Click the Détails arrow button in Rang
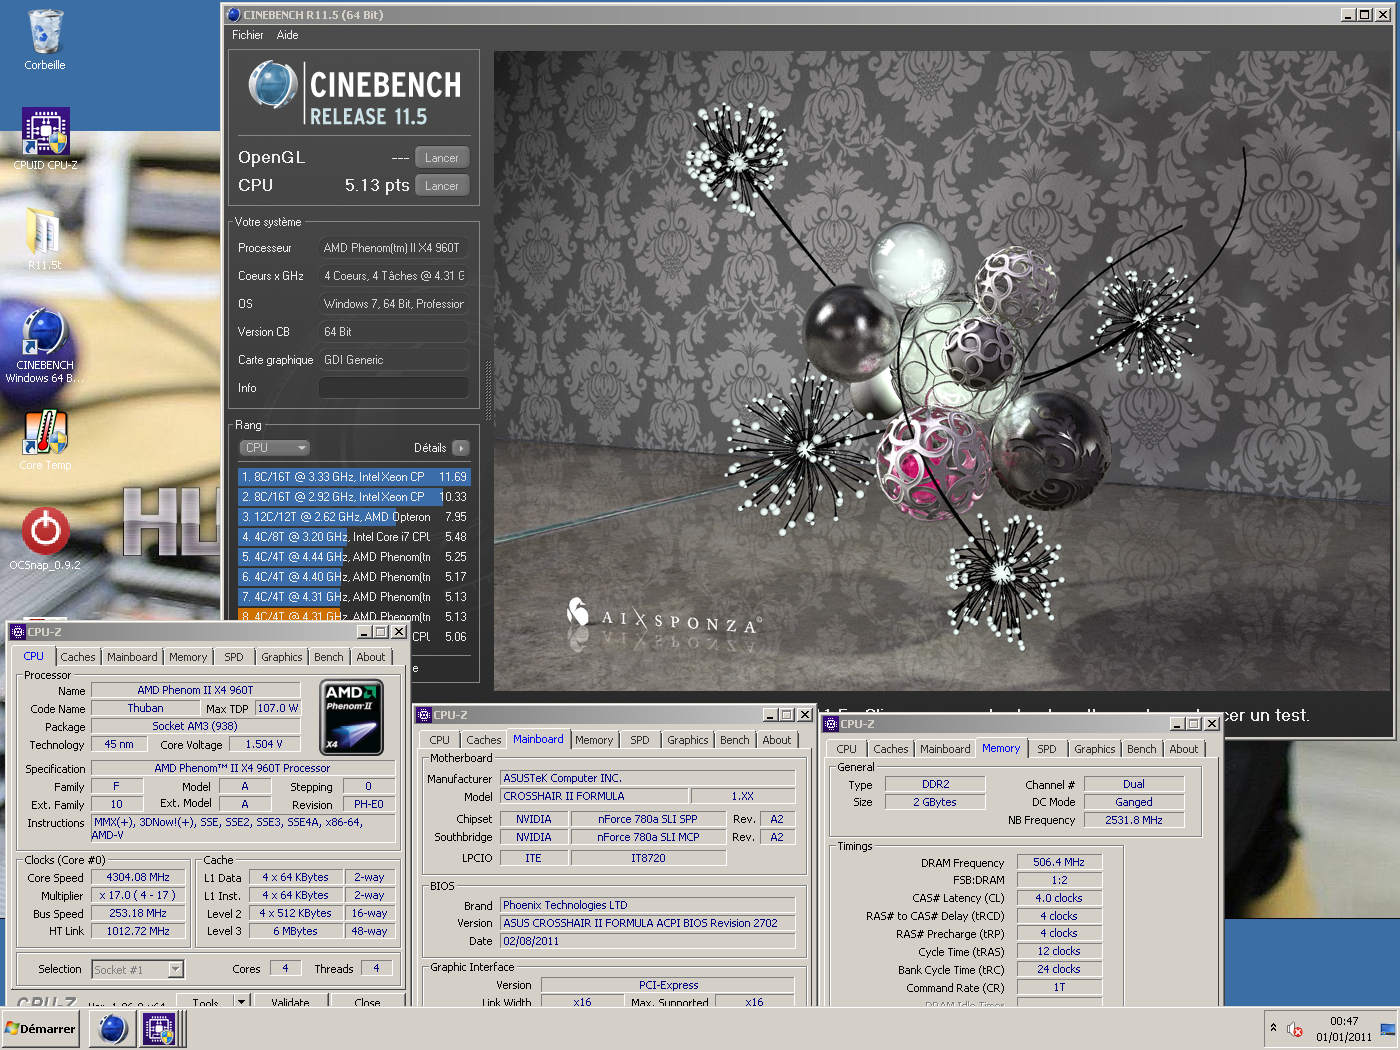The height and width of the screenshot is (1050, 1400). tap(460, 448)
